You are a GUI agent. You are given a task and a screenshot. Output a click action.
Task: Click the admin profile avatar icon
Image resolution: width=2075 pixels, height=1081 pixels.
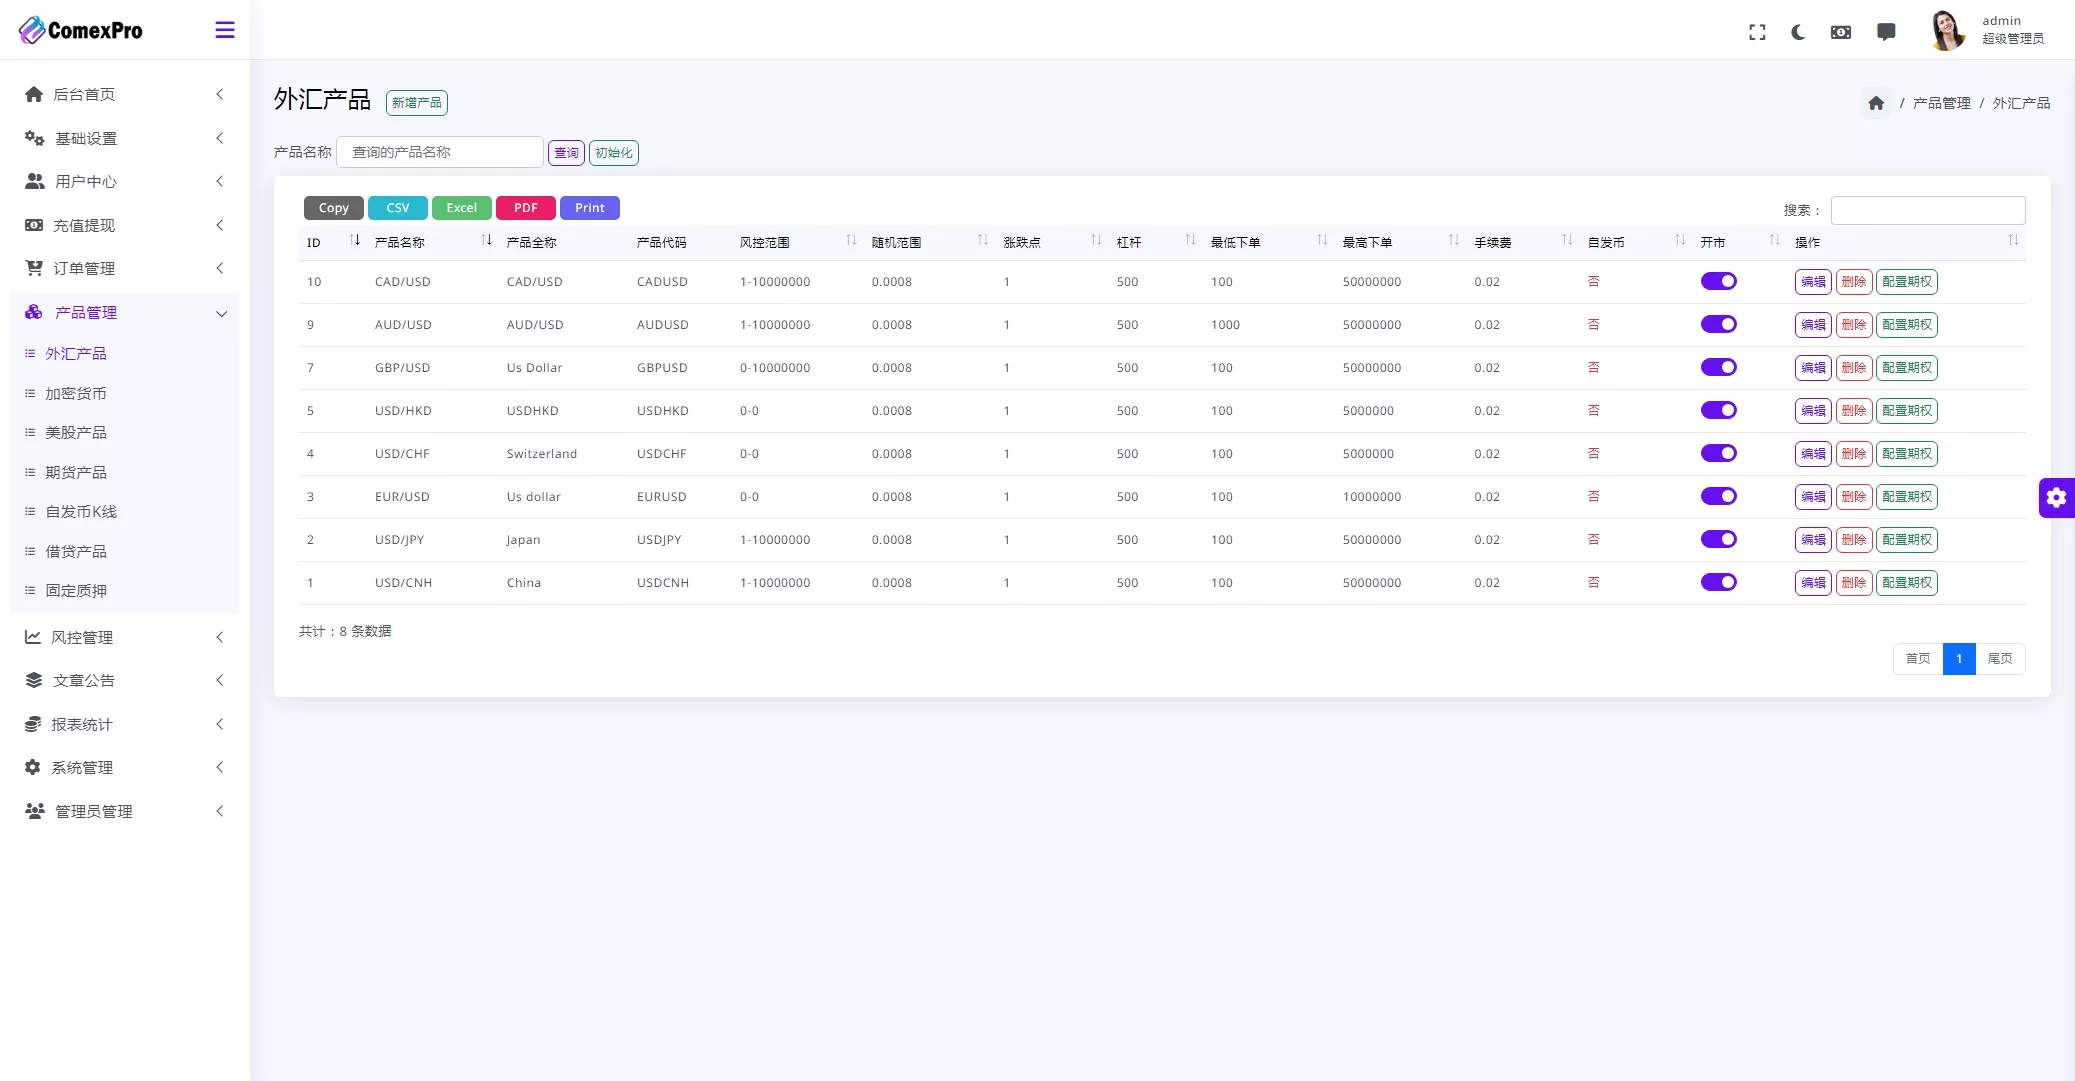[x=1949, y=30]
